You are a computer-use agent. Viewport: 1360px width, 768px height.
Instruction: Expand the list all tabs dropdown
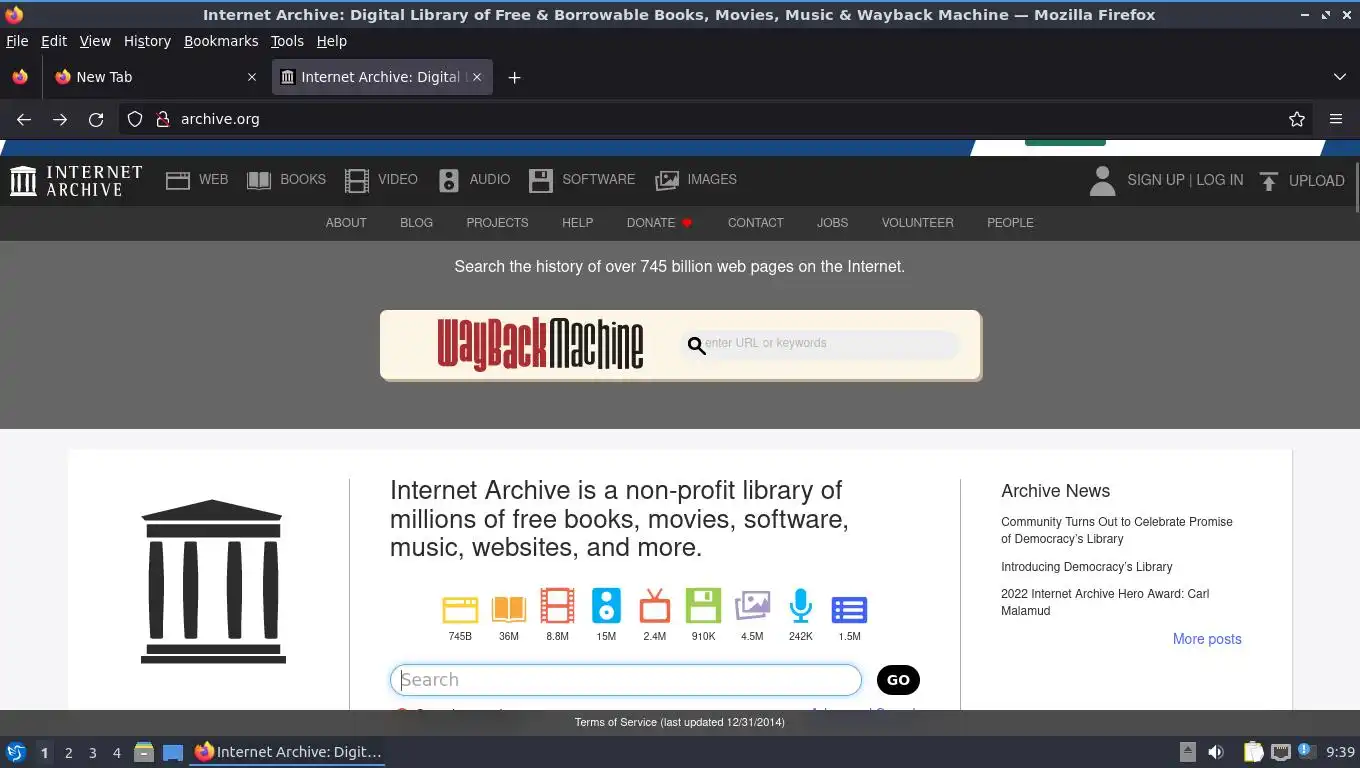point(1340,77)
